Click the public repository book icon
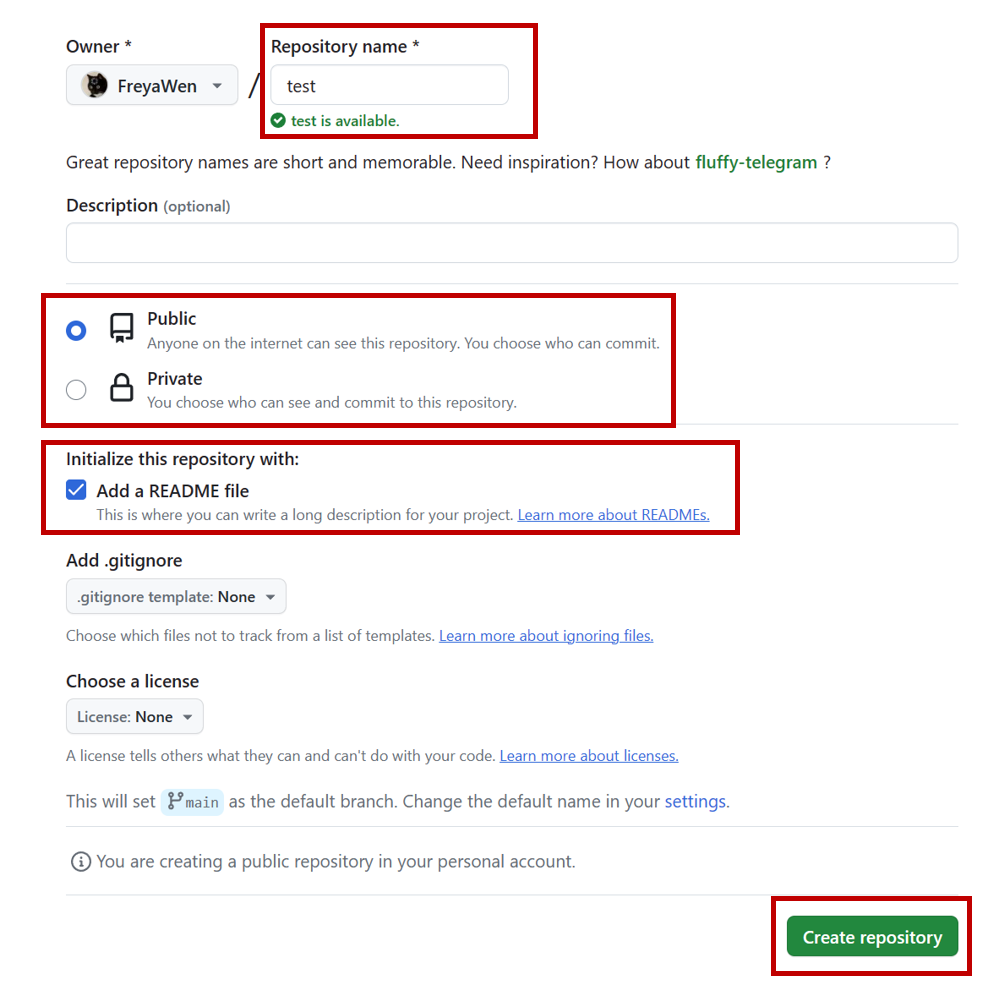Image resolution: width=1008 pixels, height=1004 pixels. tap(122, 329)
